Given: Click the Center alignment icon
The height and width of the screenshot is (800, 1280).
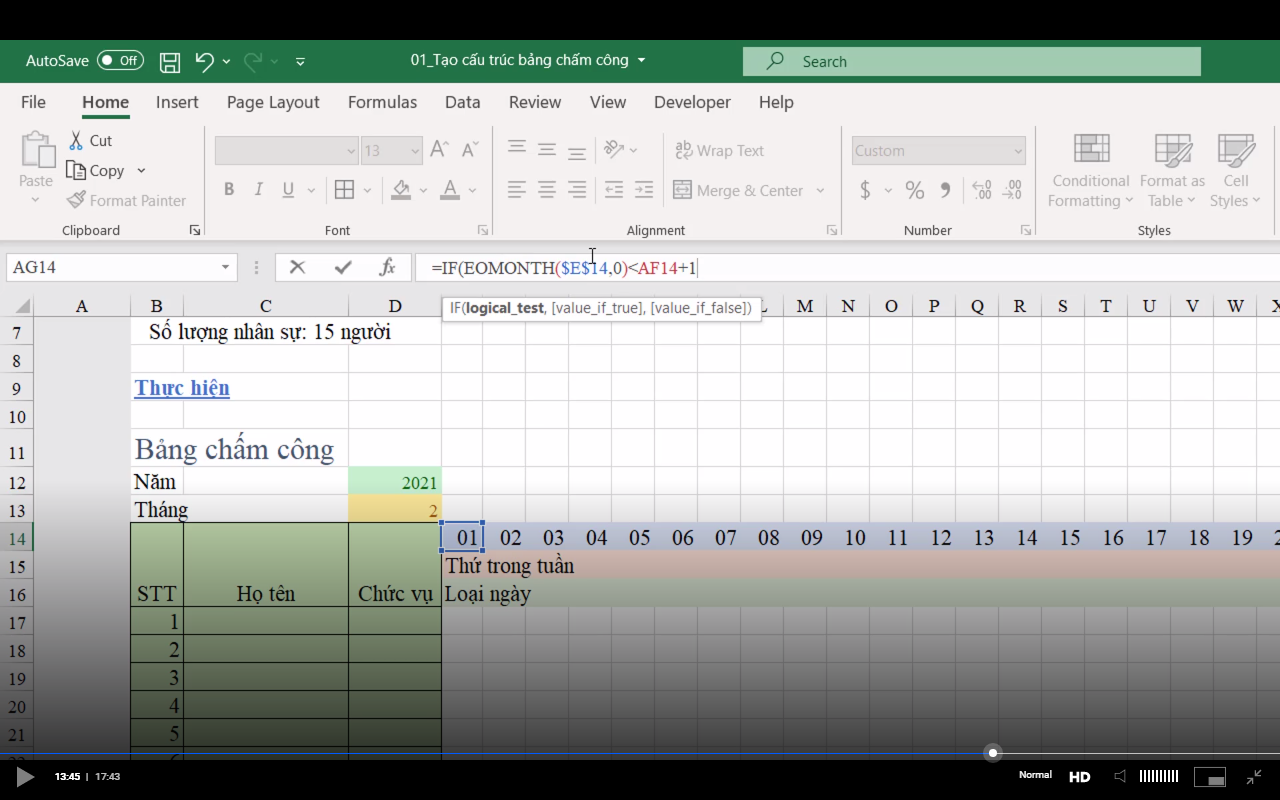Looking at the screenshot, I should [547, 189].
